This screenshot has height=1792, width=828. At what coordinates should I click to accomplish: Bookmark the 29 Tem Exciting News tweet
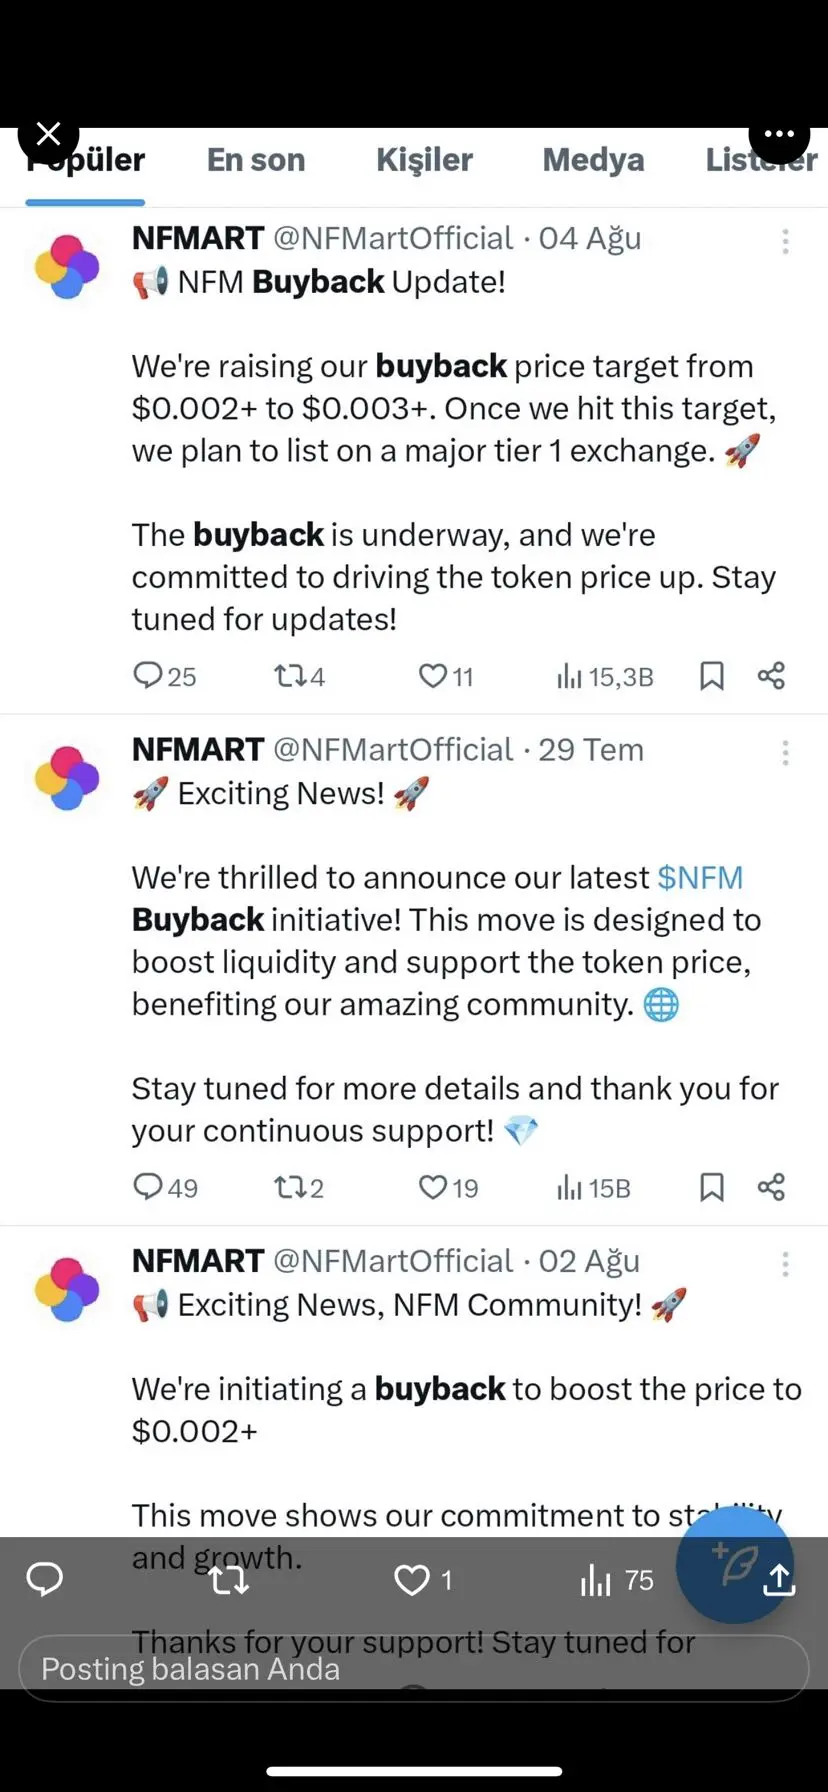[711, 1187]
